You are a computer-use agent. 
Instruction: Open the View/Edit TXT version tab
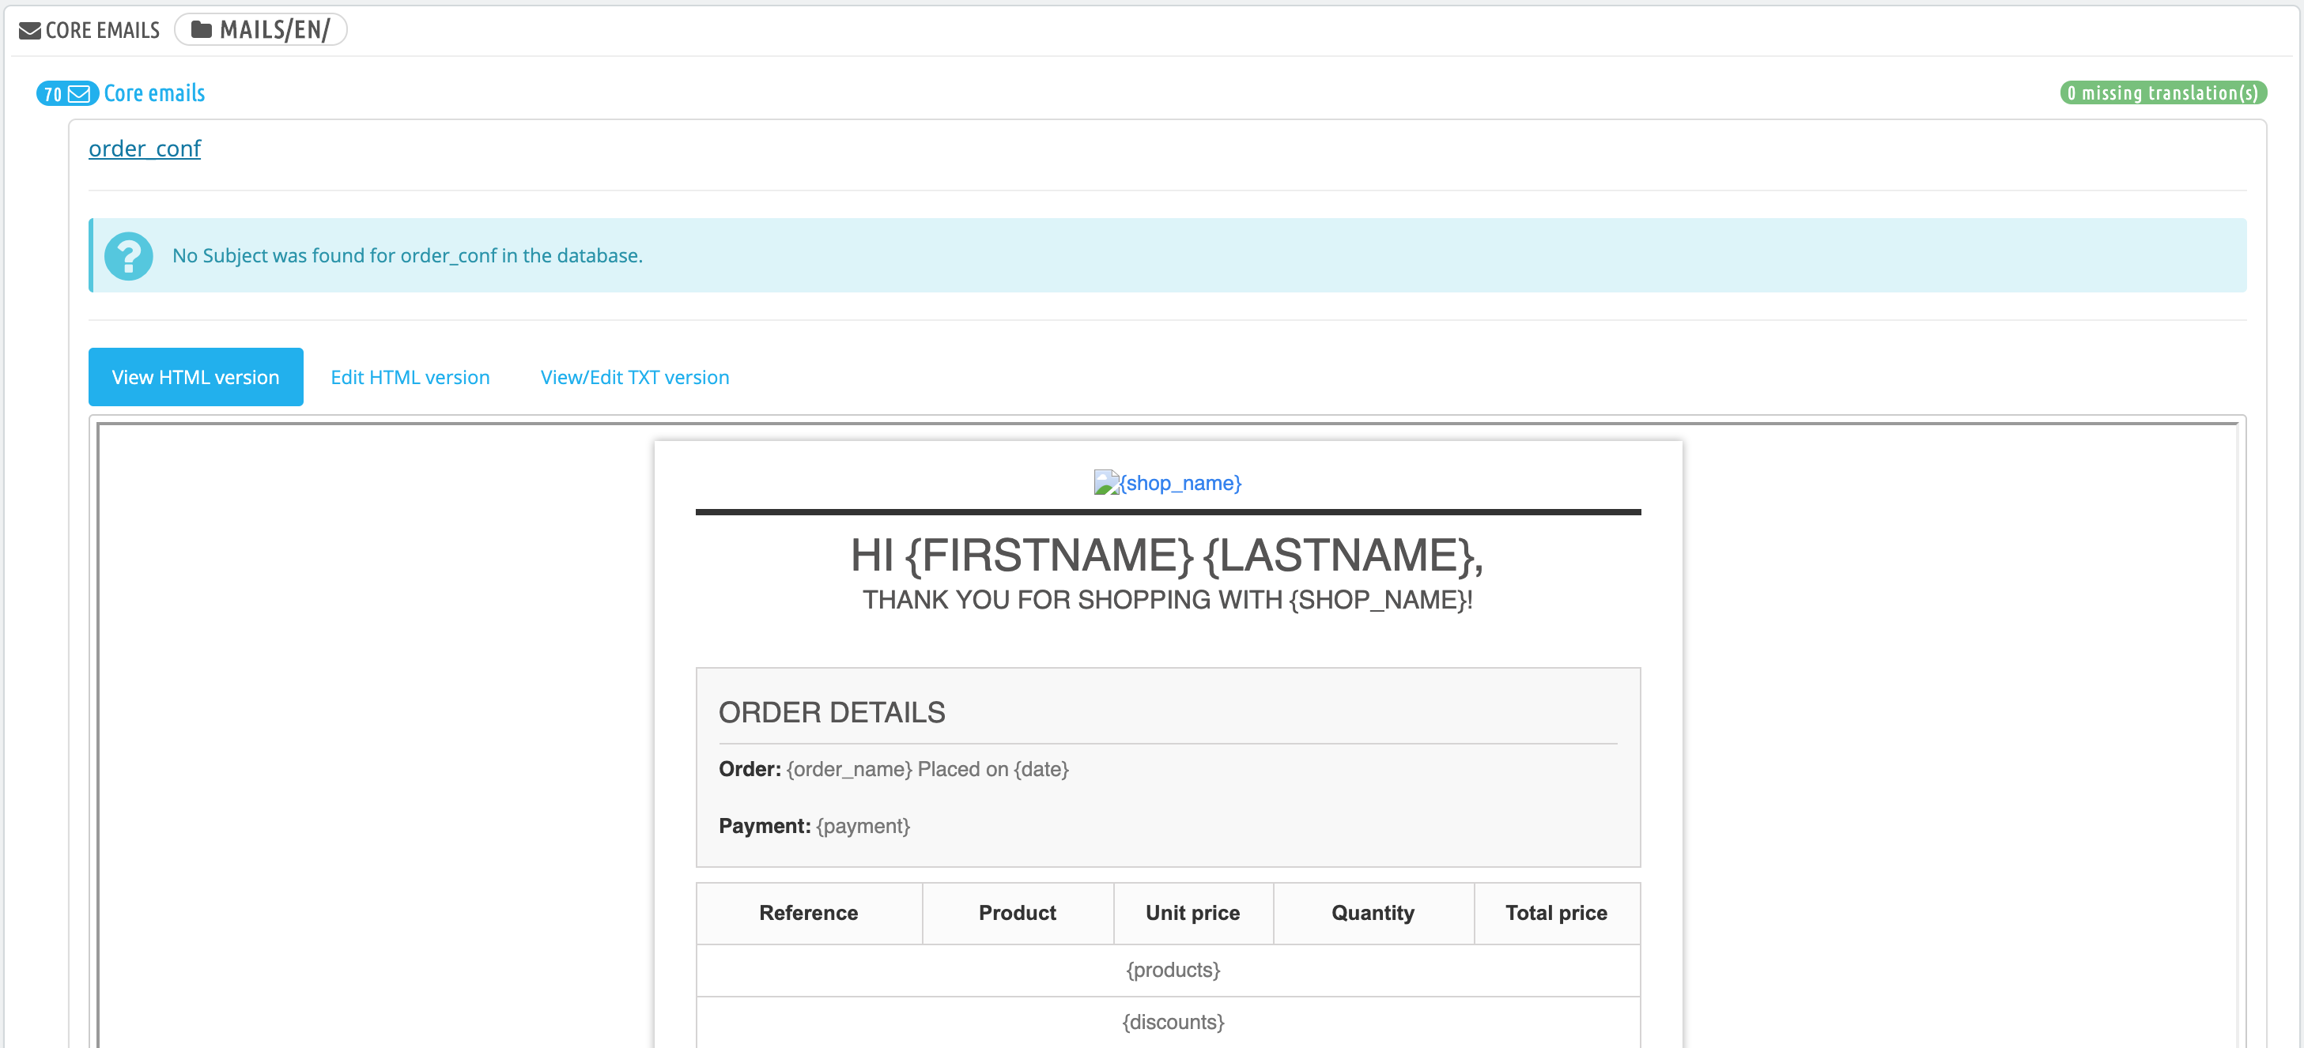click(x=635, y=377)
